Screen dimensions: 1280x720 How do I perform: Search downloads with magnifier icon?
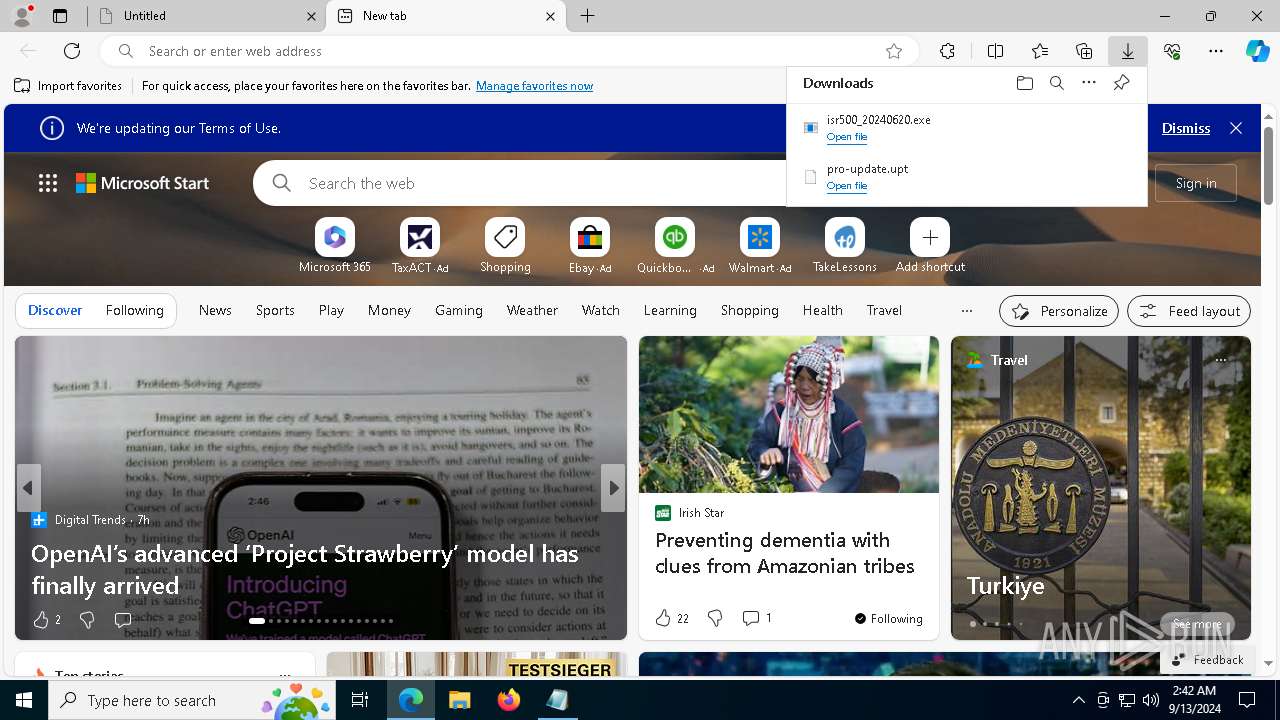[1057, 83]
